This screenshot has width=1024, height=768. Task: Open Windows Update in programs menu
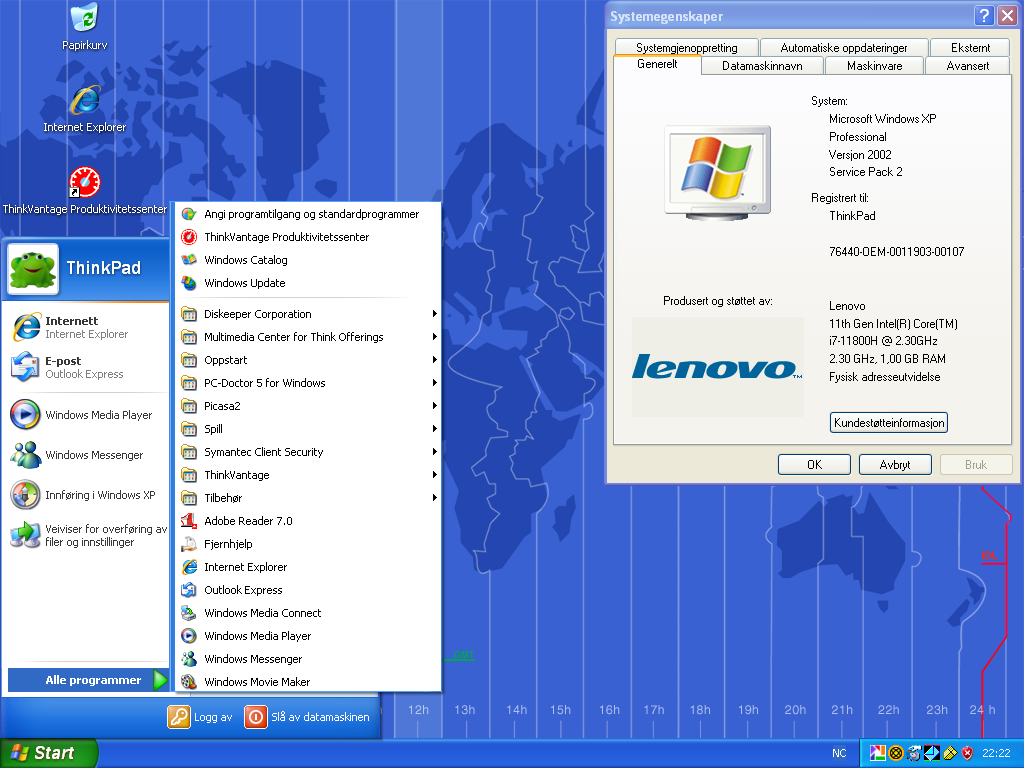[244, 283]
